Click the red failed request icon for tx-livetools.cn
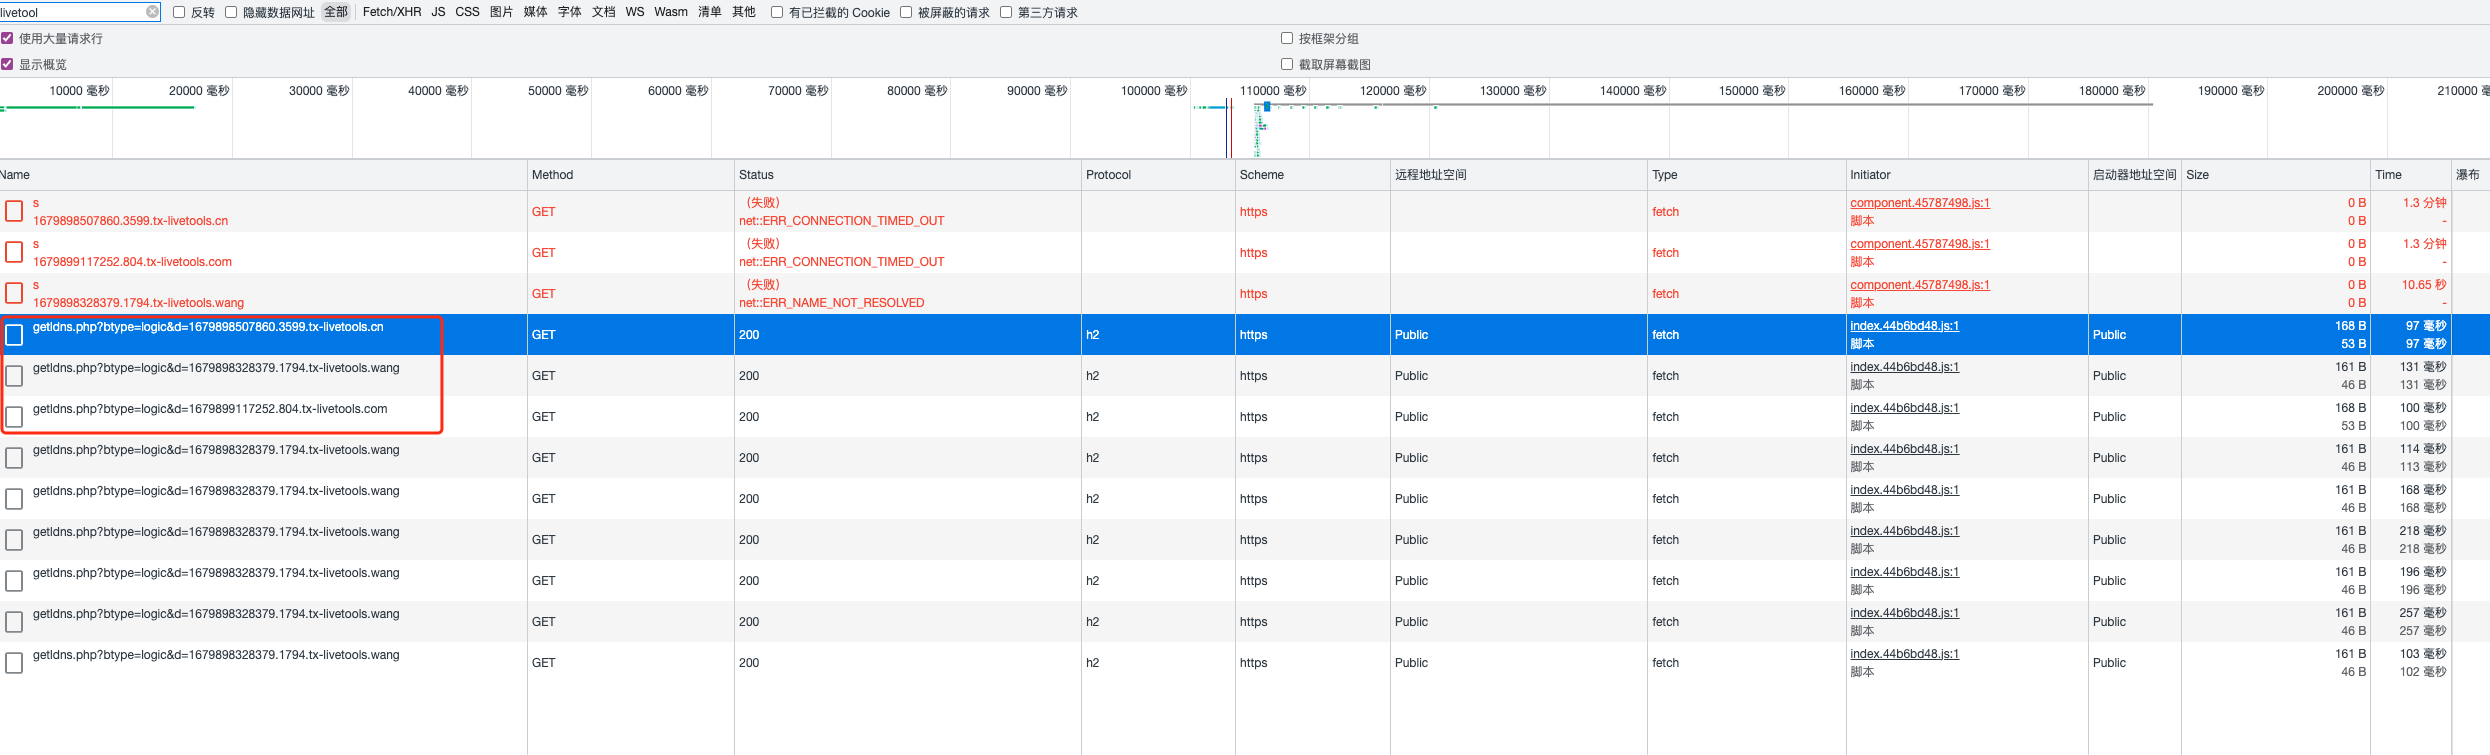The height and width of the screenshot is (755, 2490). pyautogui.click(x=14, y=211)
